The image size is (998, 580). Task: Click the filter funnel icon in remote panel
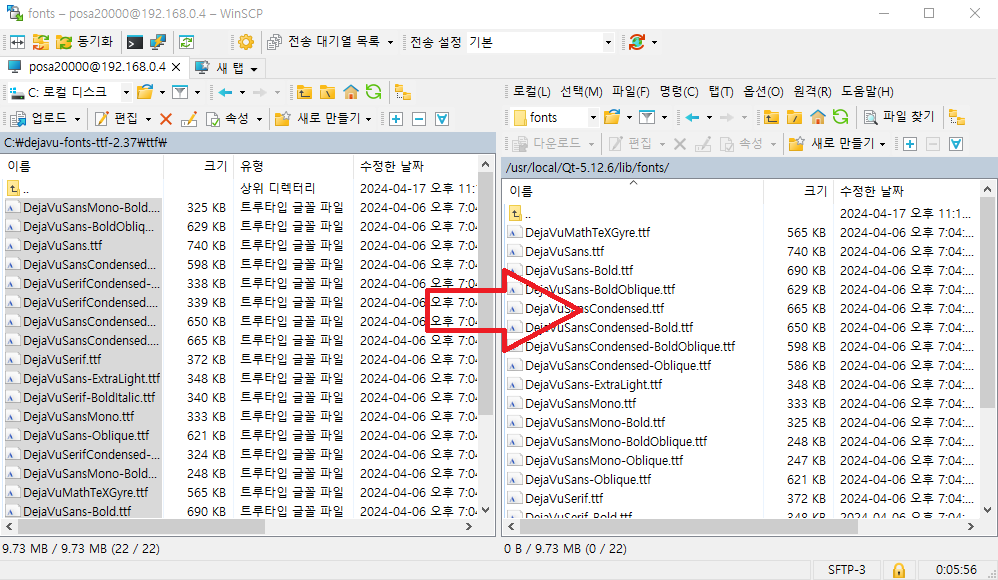click(647, 117)
